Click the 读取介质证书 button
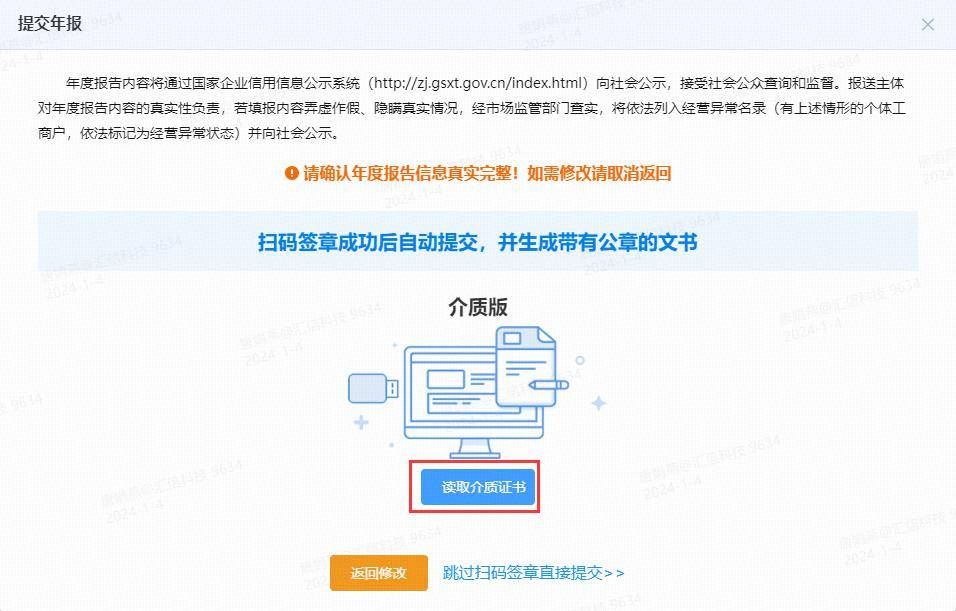The height and width of the screenshot is (611, 956). [477, 487]
